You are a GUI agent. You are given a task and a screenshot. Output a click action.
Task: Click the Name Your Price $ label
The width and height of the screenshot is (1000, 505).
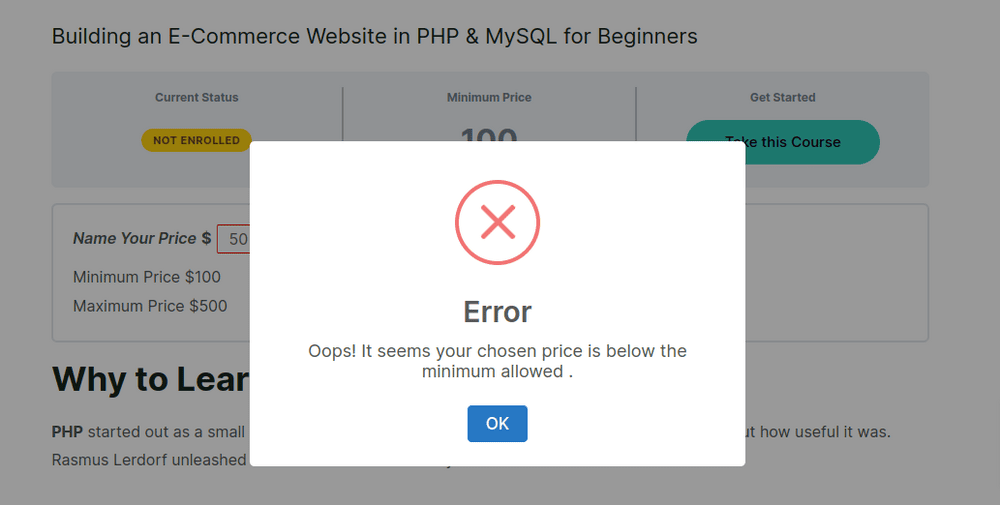[142, 239]
